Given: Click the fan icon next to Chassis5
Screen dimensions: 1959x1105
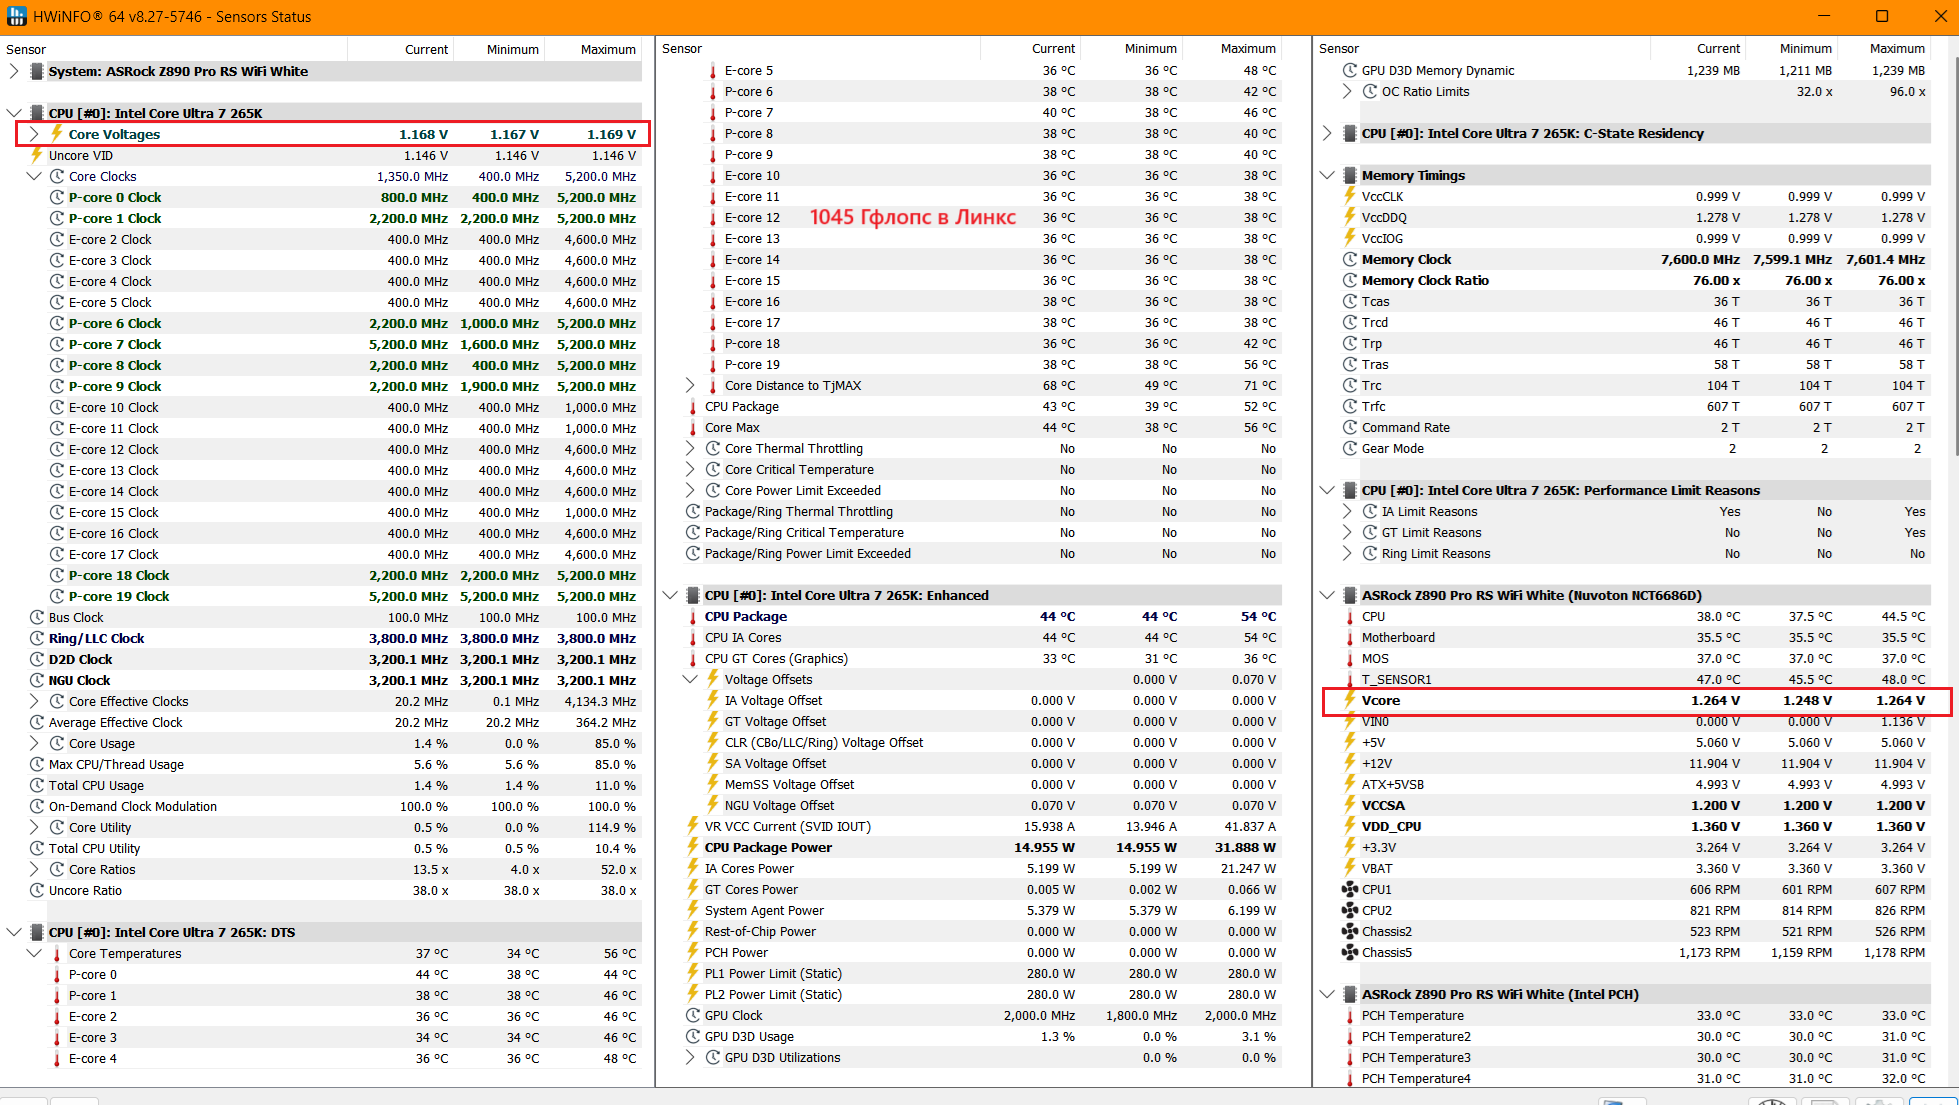Looking at the screenshot, I should tap(1350, 952).
